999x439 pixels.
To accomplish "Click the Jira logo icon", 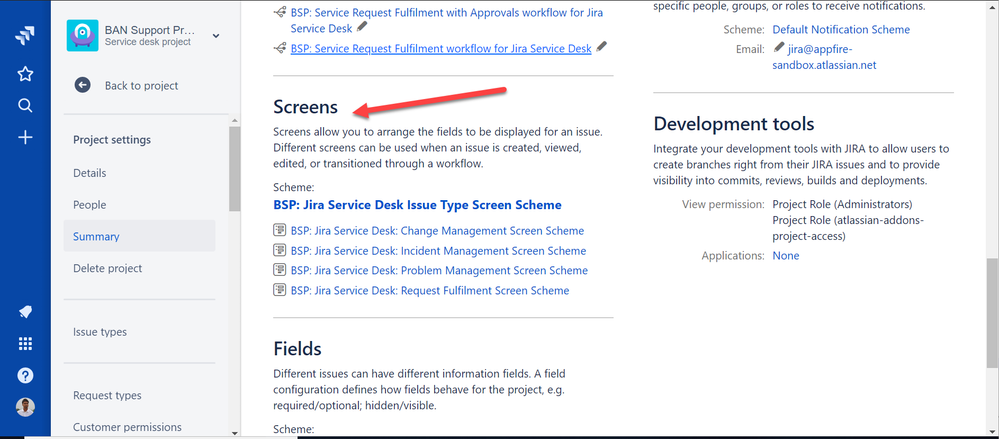I will [25, 36].
